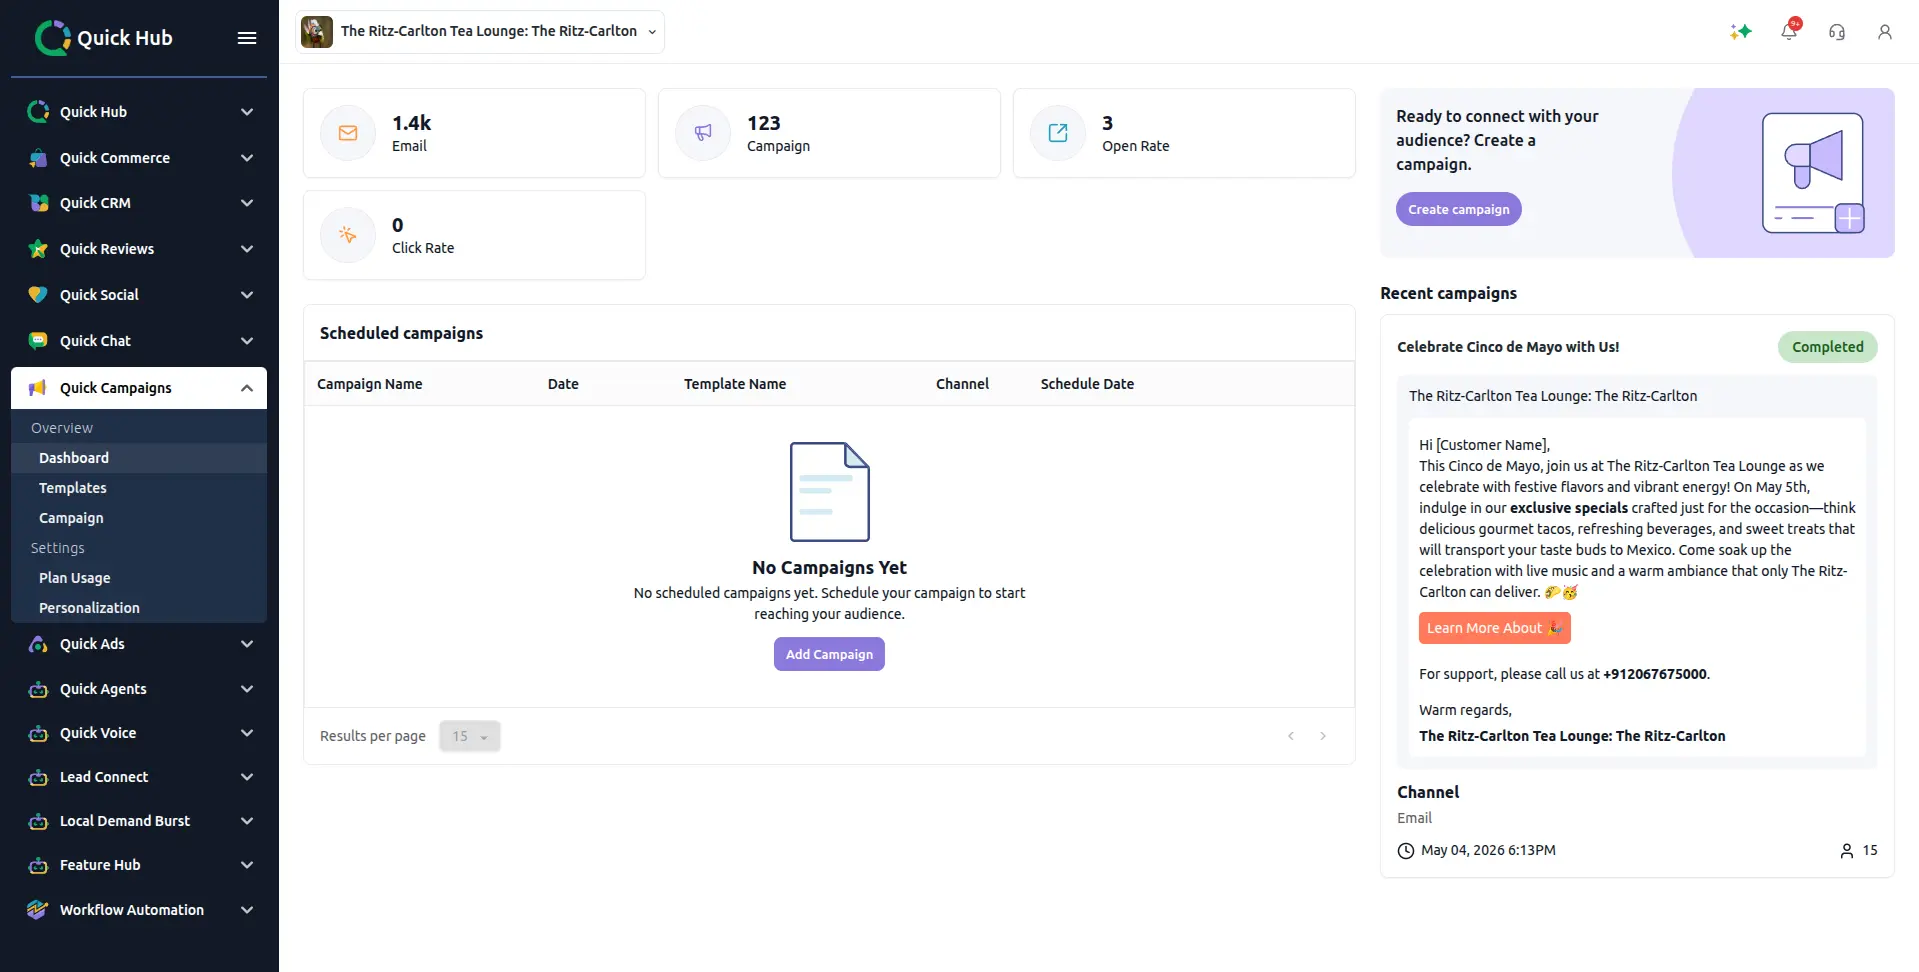Image resolution: width=1919 pixels, height=972 pixels.
Task: Expand the Quick Social chevron
Action: (247, 295)
